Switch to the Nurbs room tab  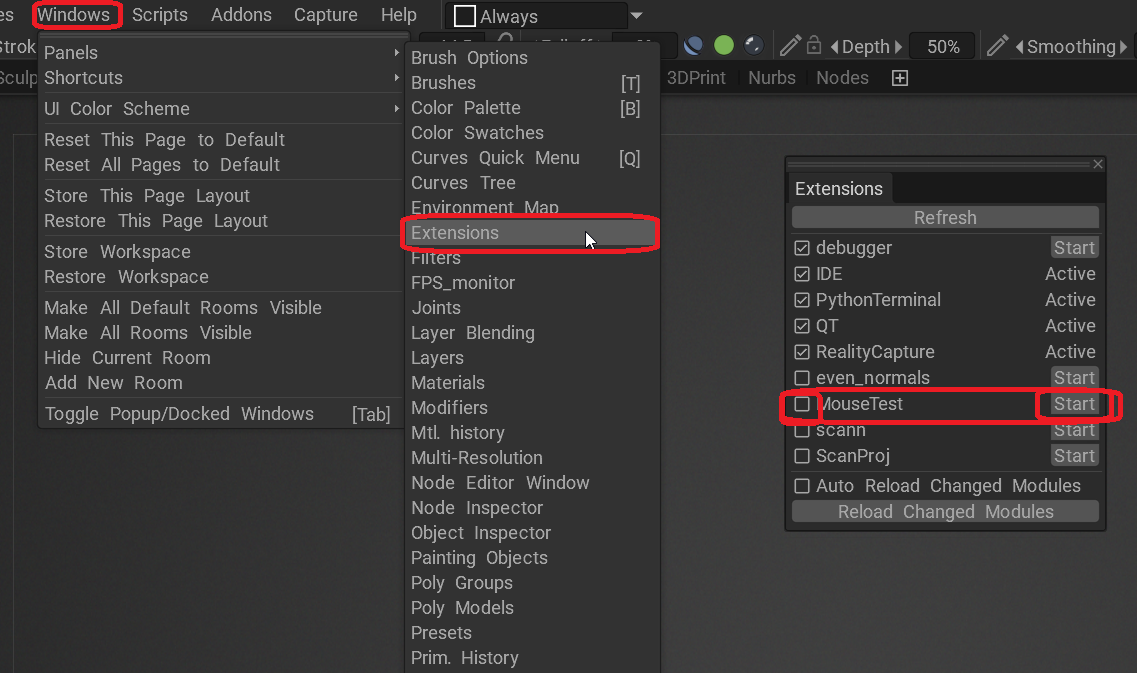pos(772,78)
